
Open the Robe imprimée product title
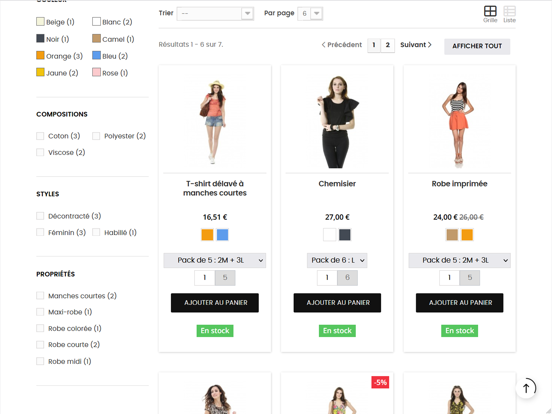point(459,184)
